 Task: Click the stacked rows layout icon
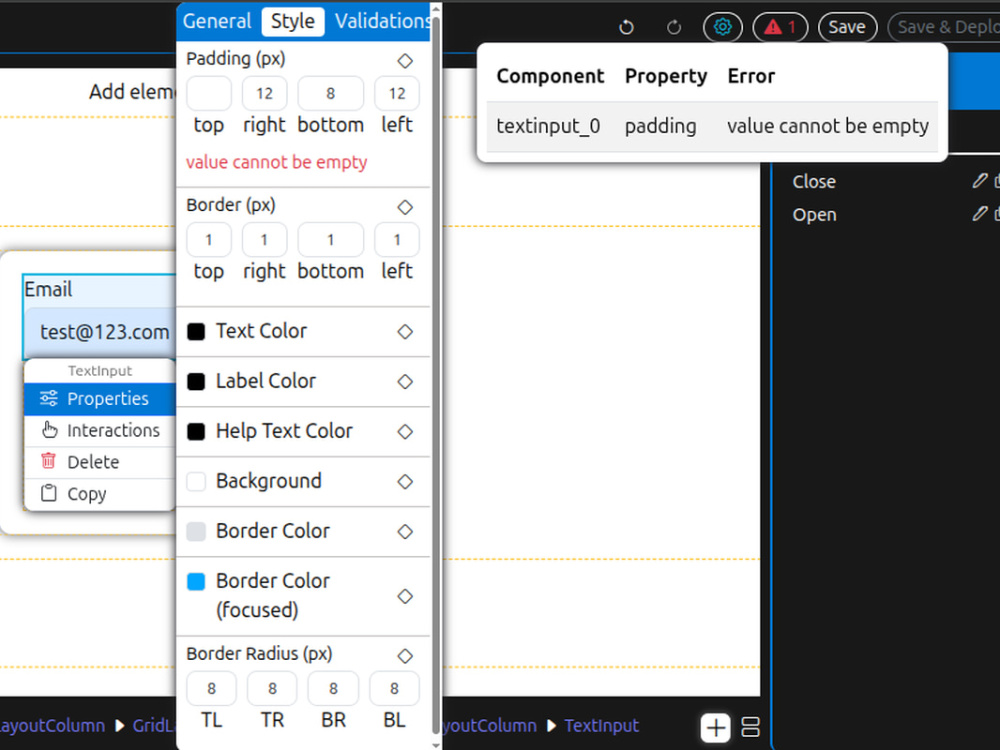751,727
